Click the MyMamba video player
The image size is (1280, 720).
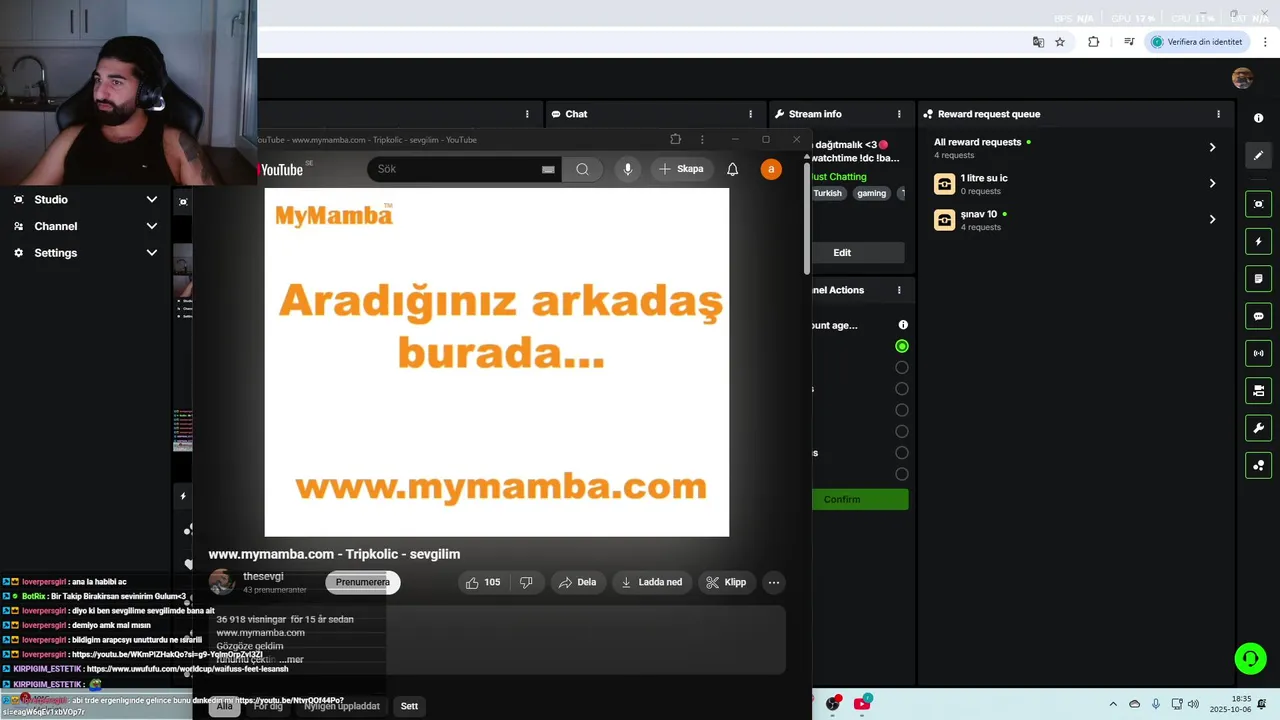click(x=497, y=362)
